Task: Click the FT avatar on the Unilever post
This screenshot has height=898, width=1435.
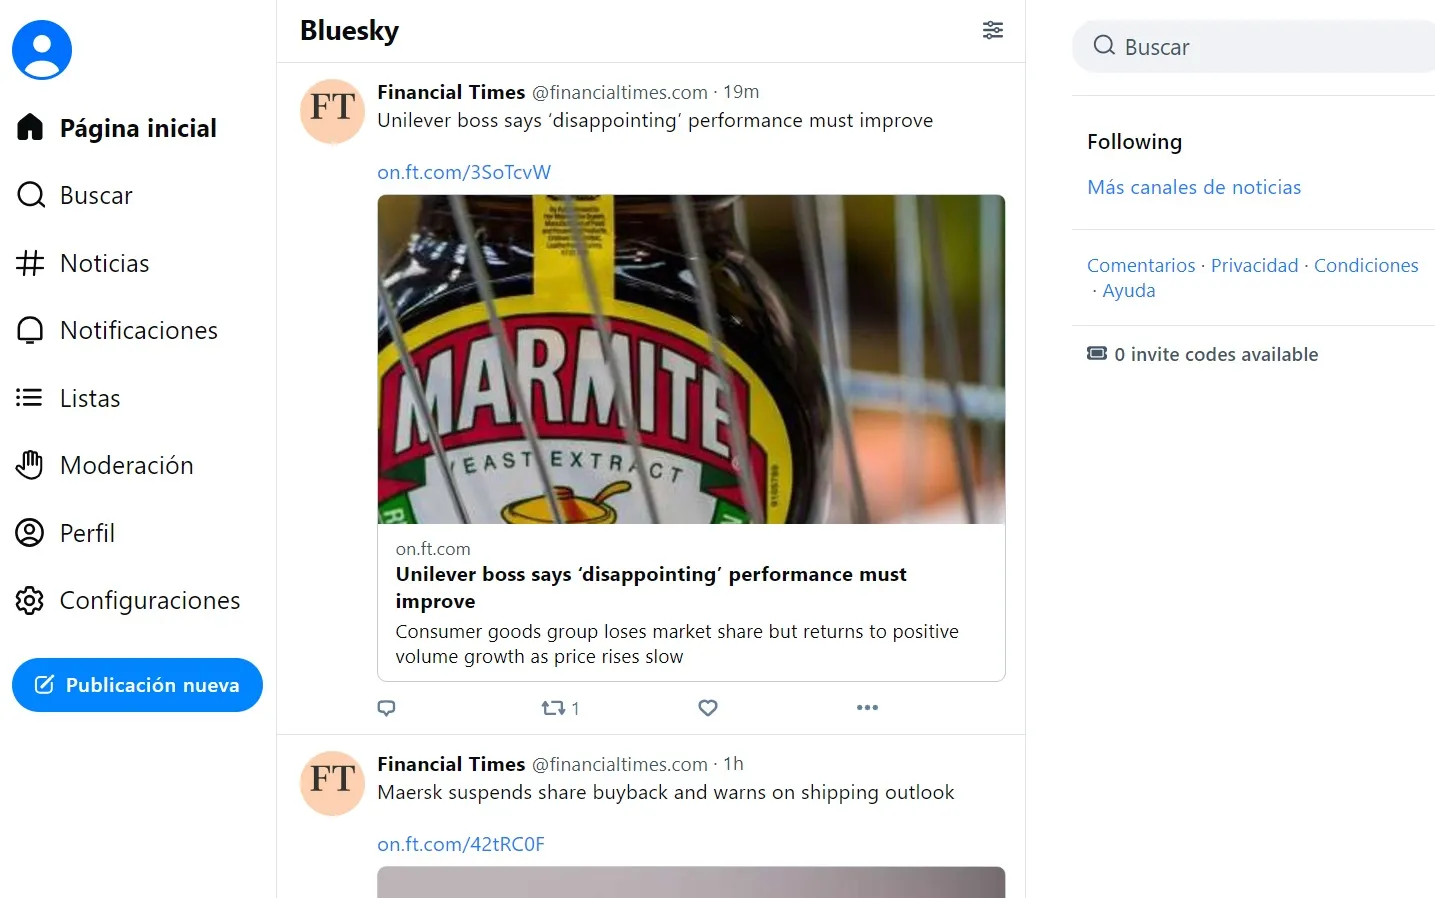Action: [333, 111]
